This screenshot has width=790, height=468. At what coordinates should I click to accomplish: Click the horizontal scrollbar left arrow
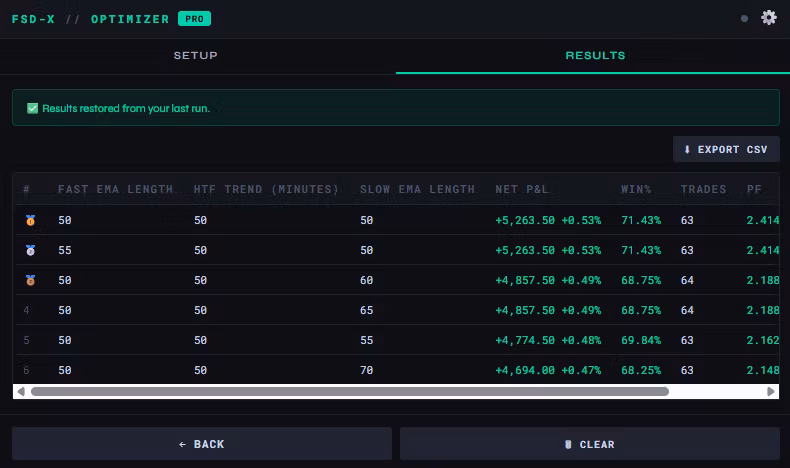21,392
